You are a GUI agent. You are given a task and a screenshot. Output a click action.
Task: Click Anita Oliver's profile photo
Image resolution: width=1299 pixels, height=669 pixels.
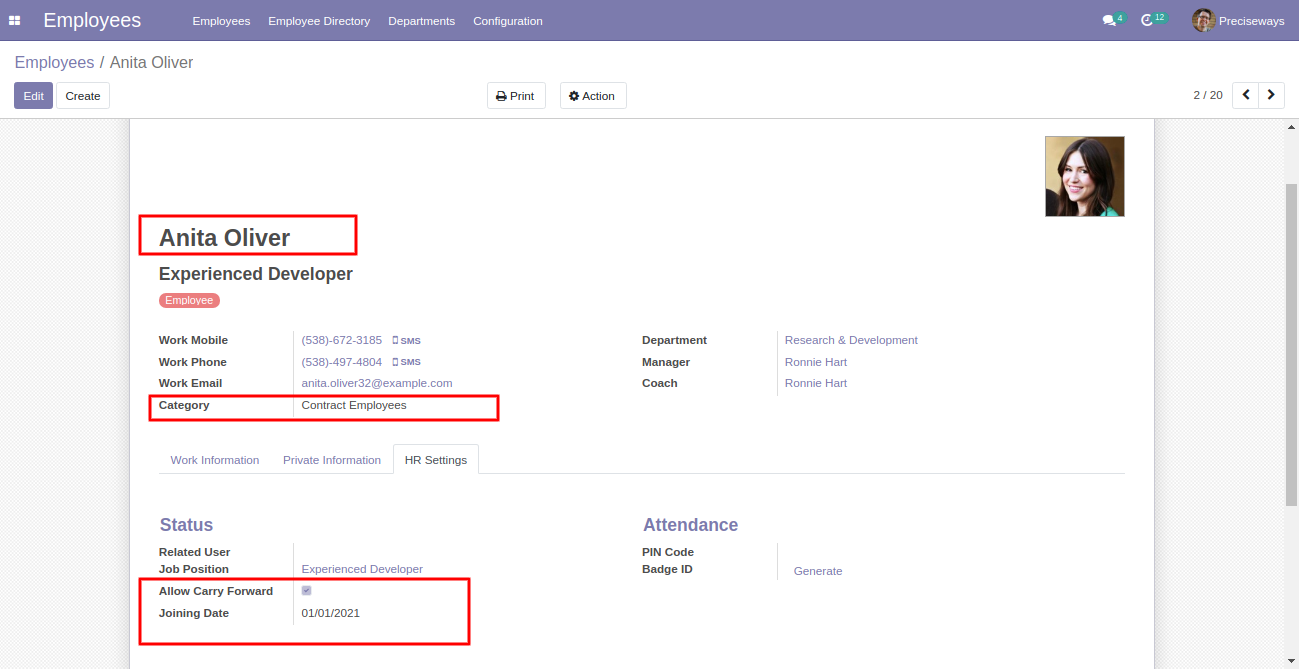(x=1085, y=176)
